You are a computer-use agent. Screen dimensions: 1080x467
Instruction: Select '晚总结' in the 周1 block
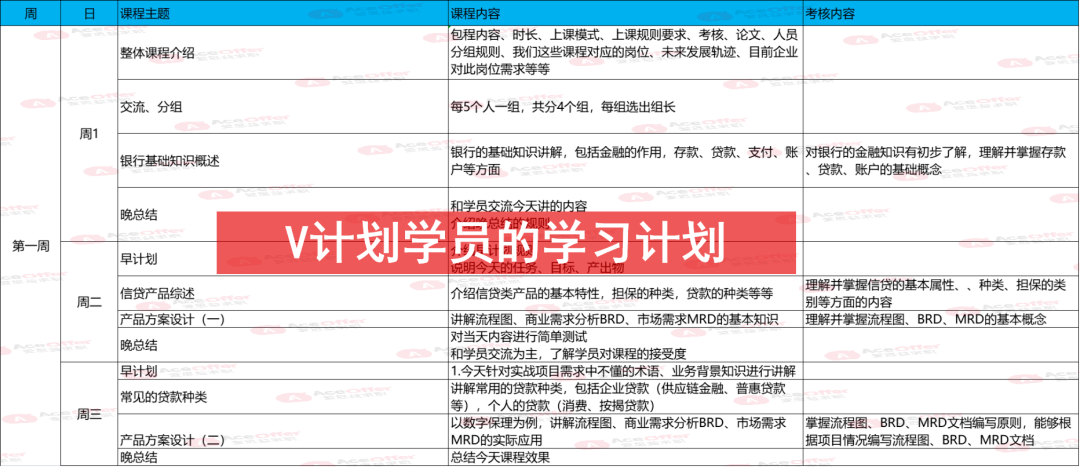pyautogui.click(x=282, y=214)
